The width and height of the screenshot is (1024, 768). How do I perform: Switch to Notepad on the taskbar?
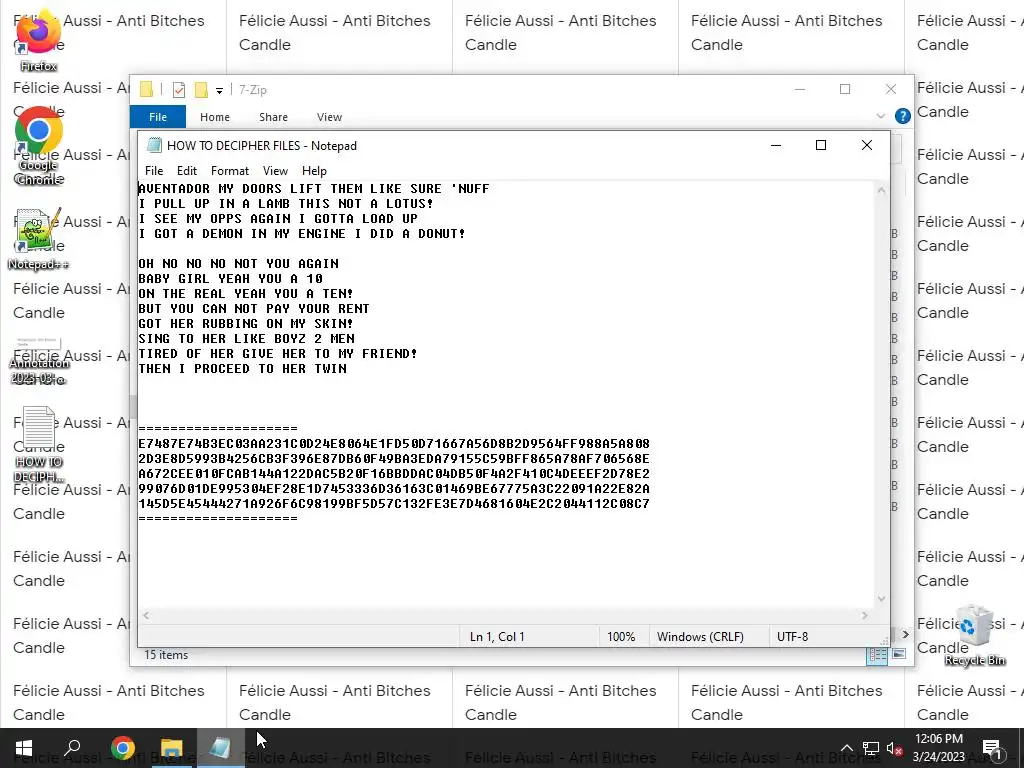coord(219,748)
